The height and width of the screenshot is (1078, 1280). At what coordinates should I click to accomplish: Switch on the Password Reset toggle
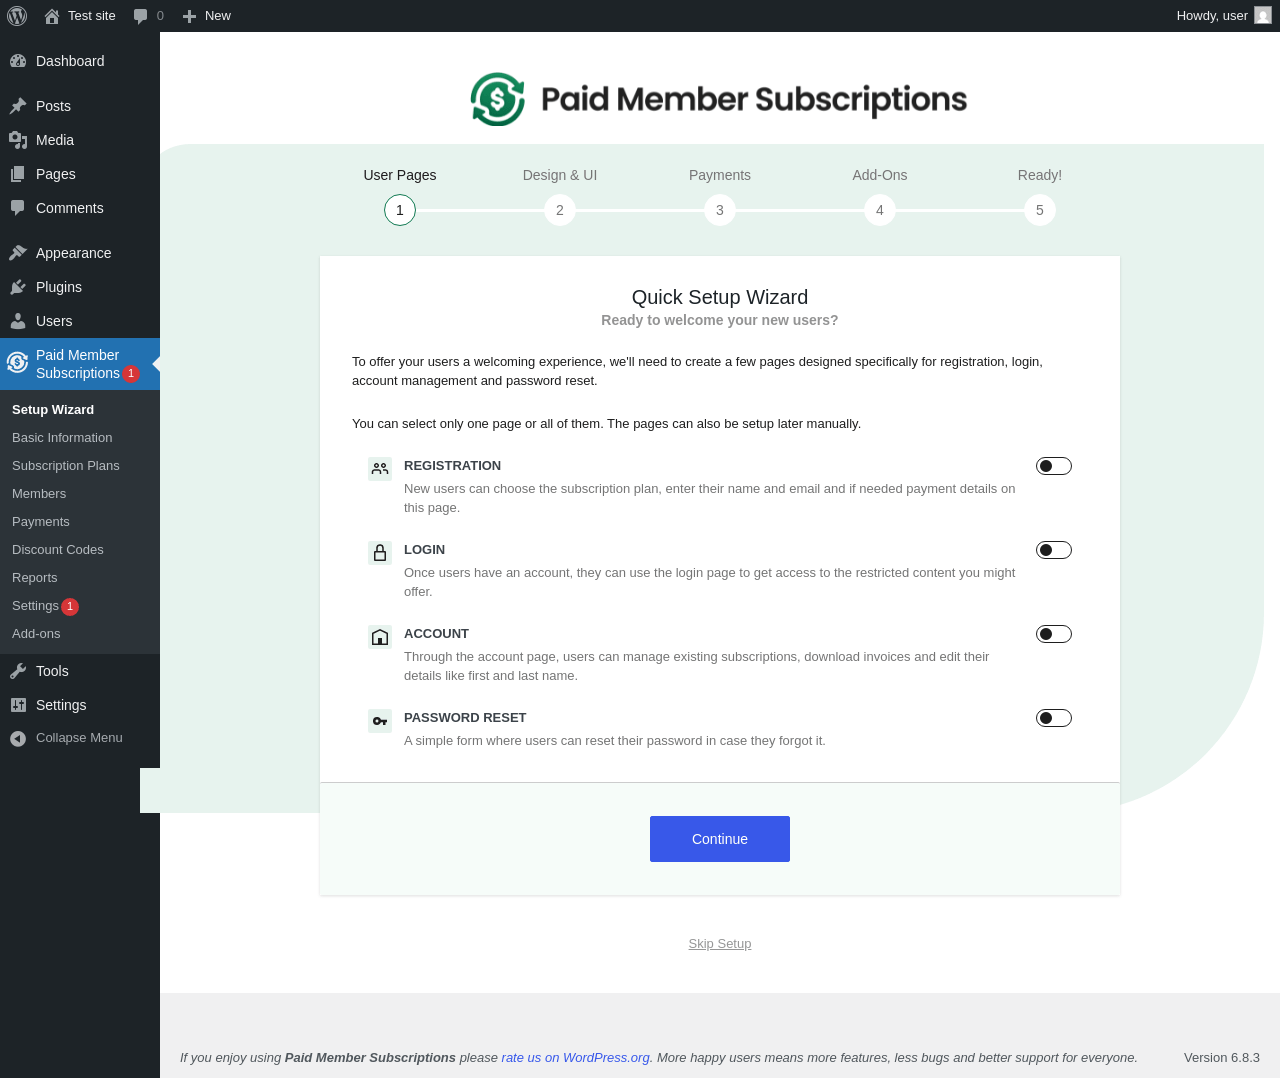coord(1054,718)
